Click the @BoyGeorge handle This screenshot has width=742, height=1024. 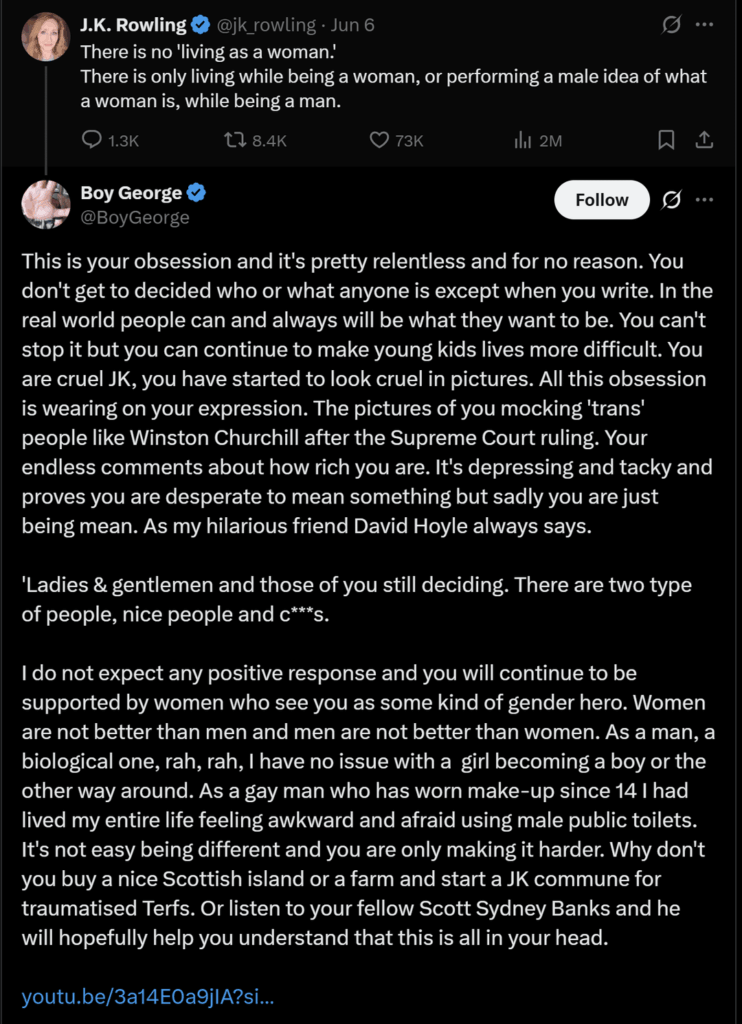(x=135, y=217)
